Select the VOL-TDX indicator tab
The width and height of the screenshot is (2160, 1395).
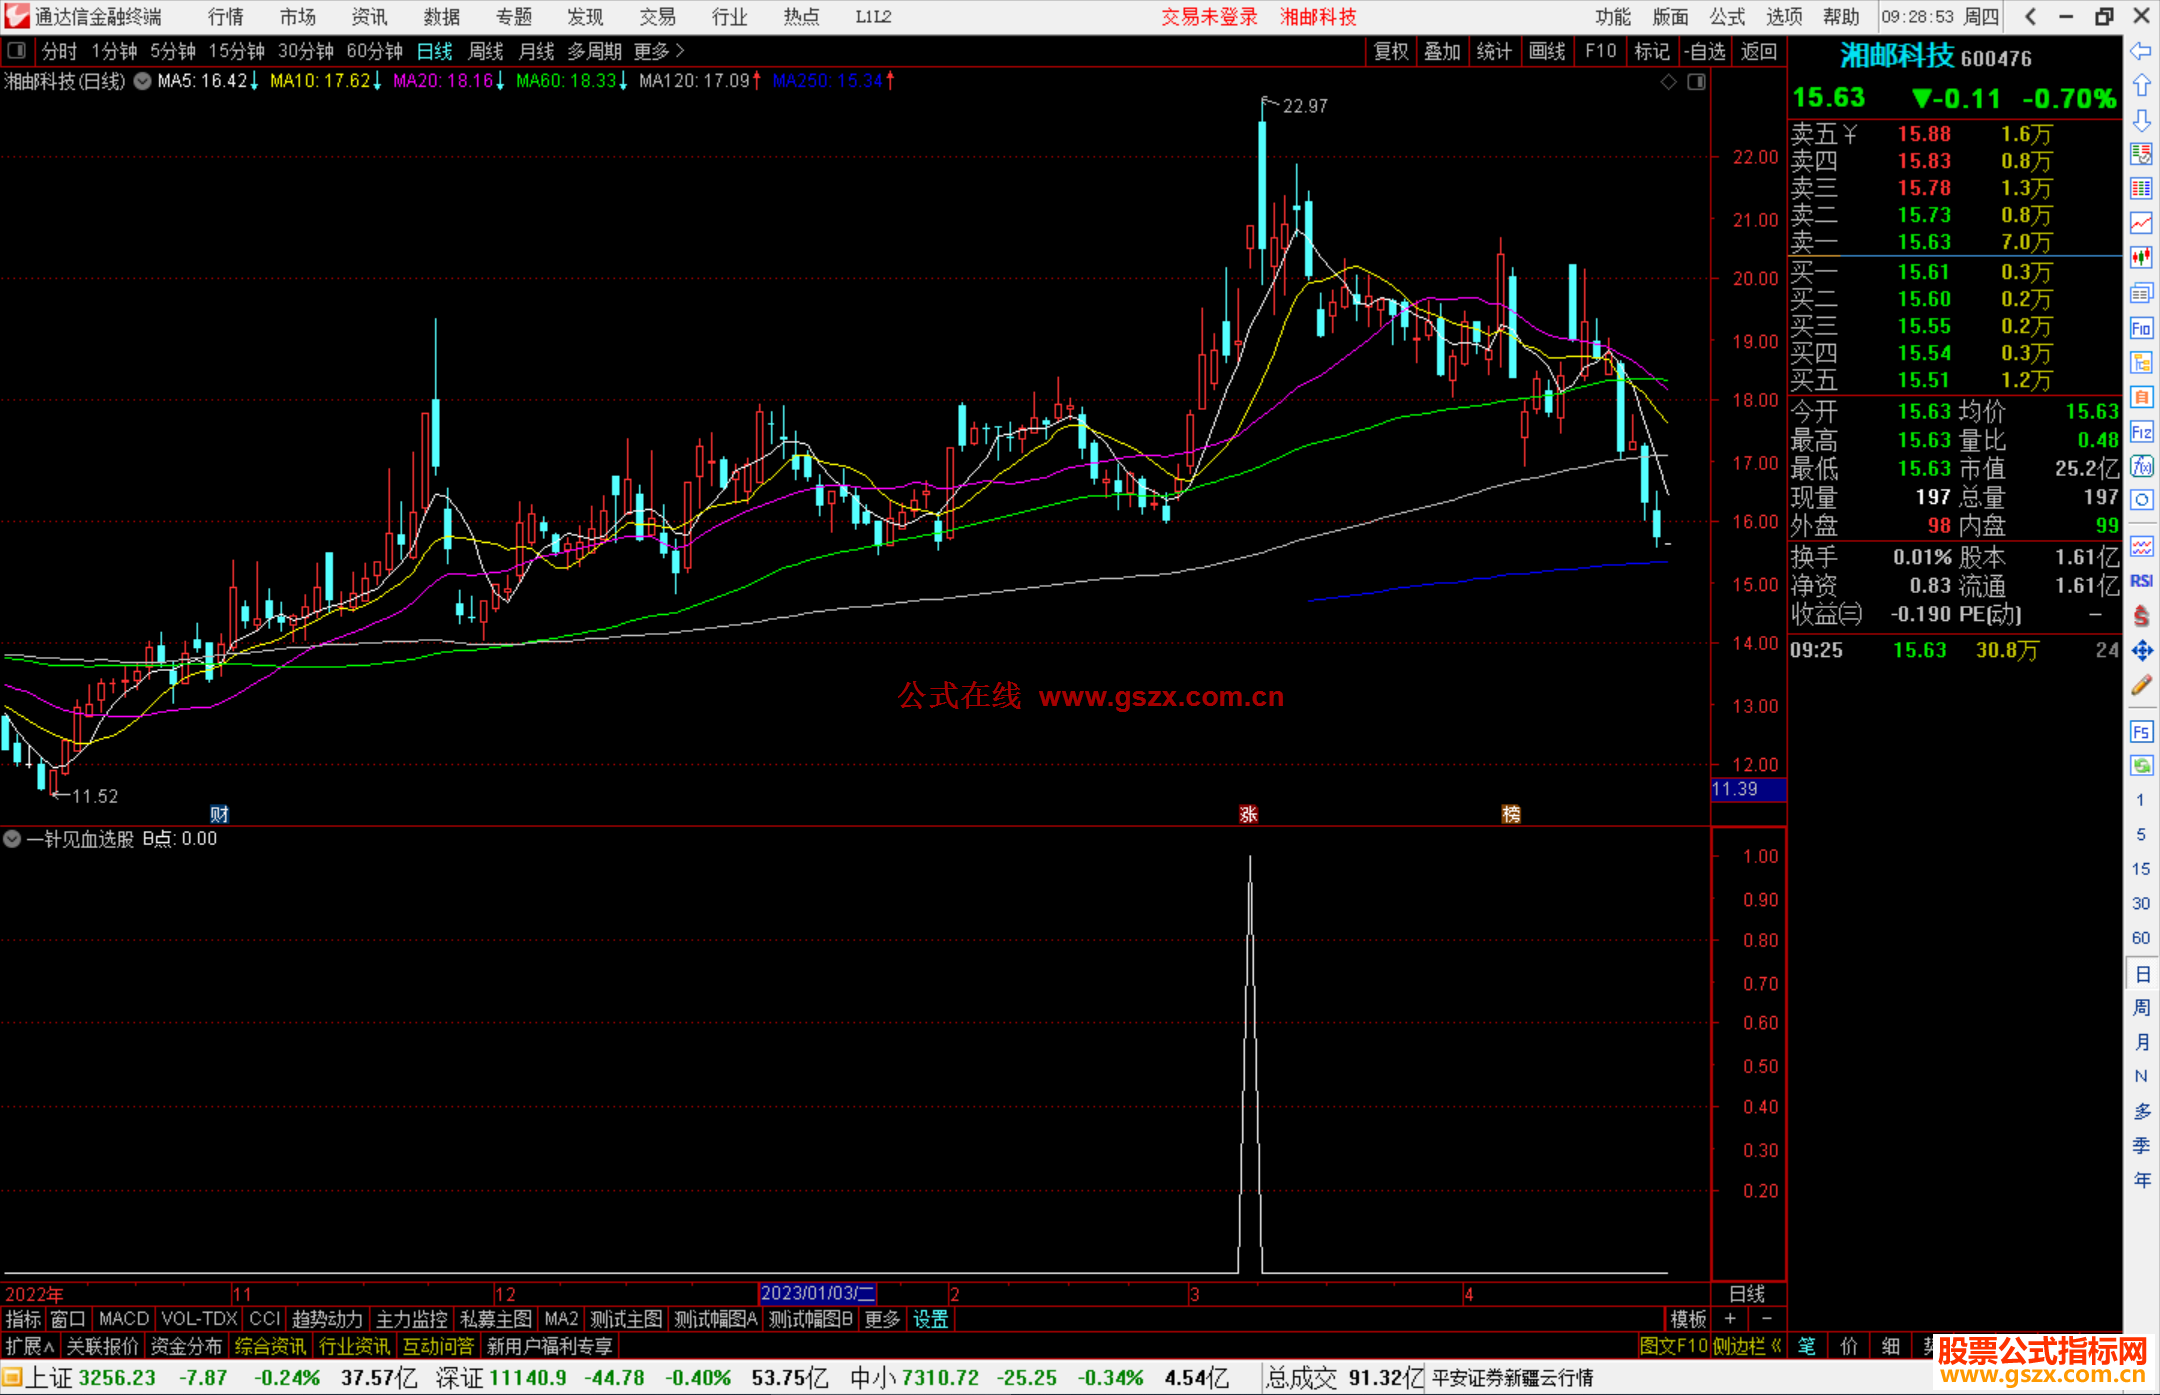(x=199, y=1319)
